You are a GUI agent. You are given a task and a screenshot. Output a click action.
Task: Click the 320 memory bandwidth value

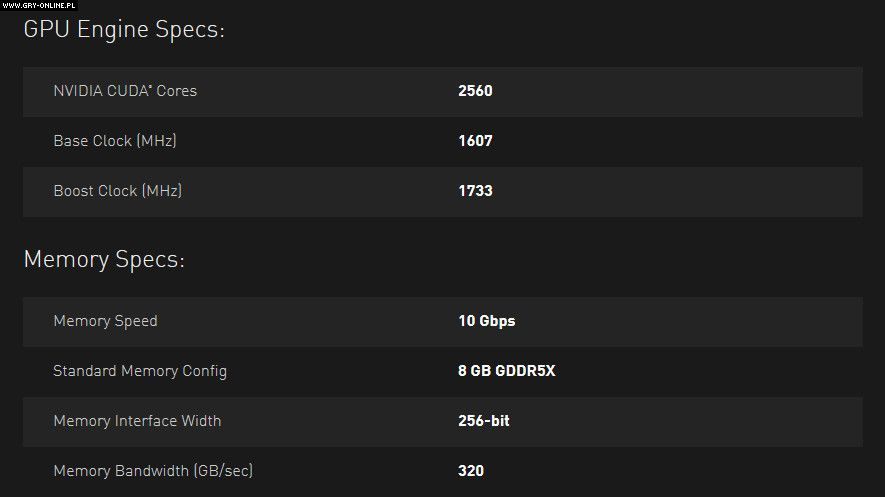pyautogui.click(x=471, y=470)
